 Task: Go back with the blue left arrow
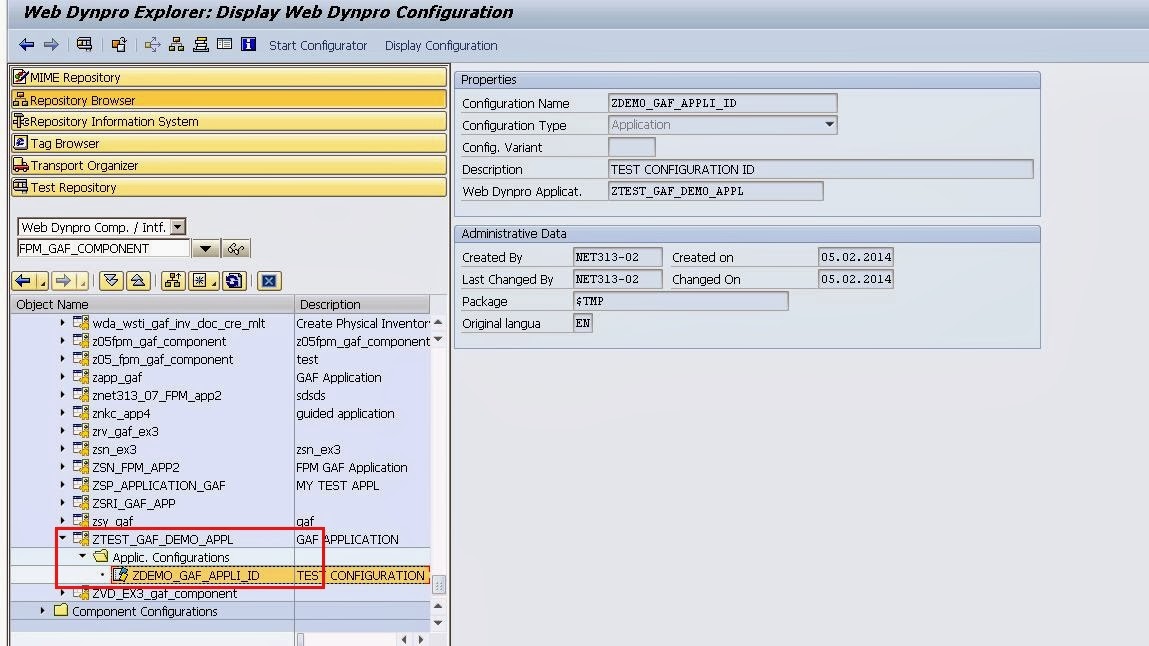point(26,45)
